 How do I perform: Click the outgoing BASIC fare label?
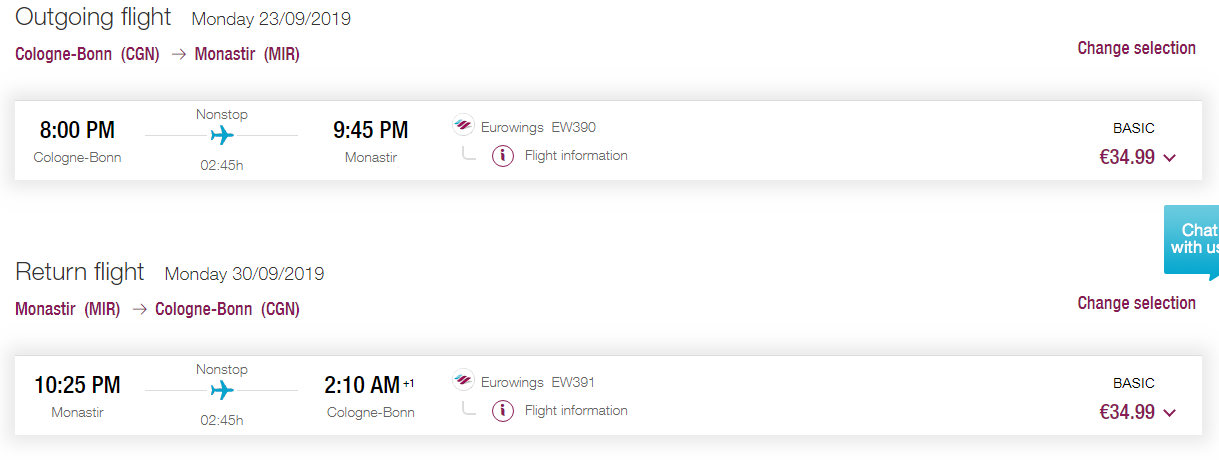coord(1134,128)
